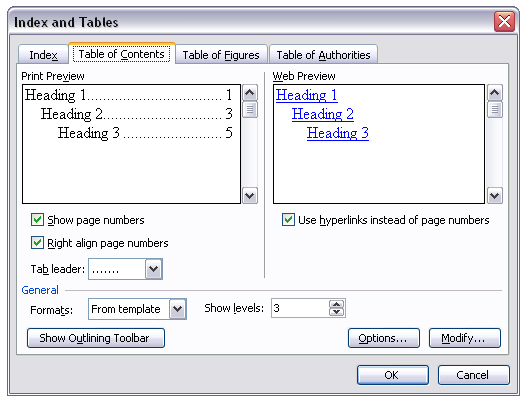This screenshot has width=528, height=407.
Task: Click Web Preview scroll down arrow
Action: [494, 195]
